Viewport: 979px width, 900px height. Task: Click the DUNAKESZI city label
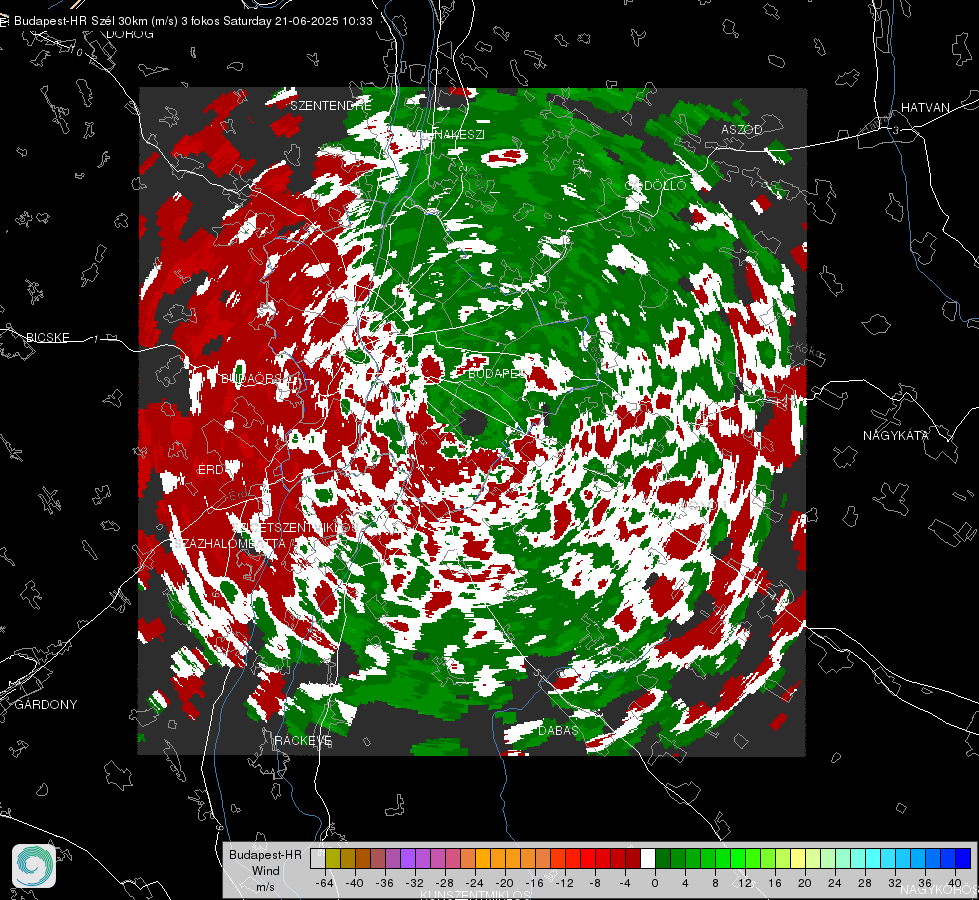446,134
